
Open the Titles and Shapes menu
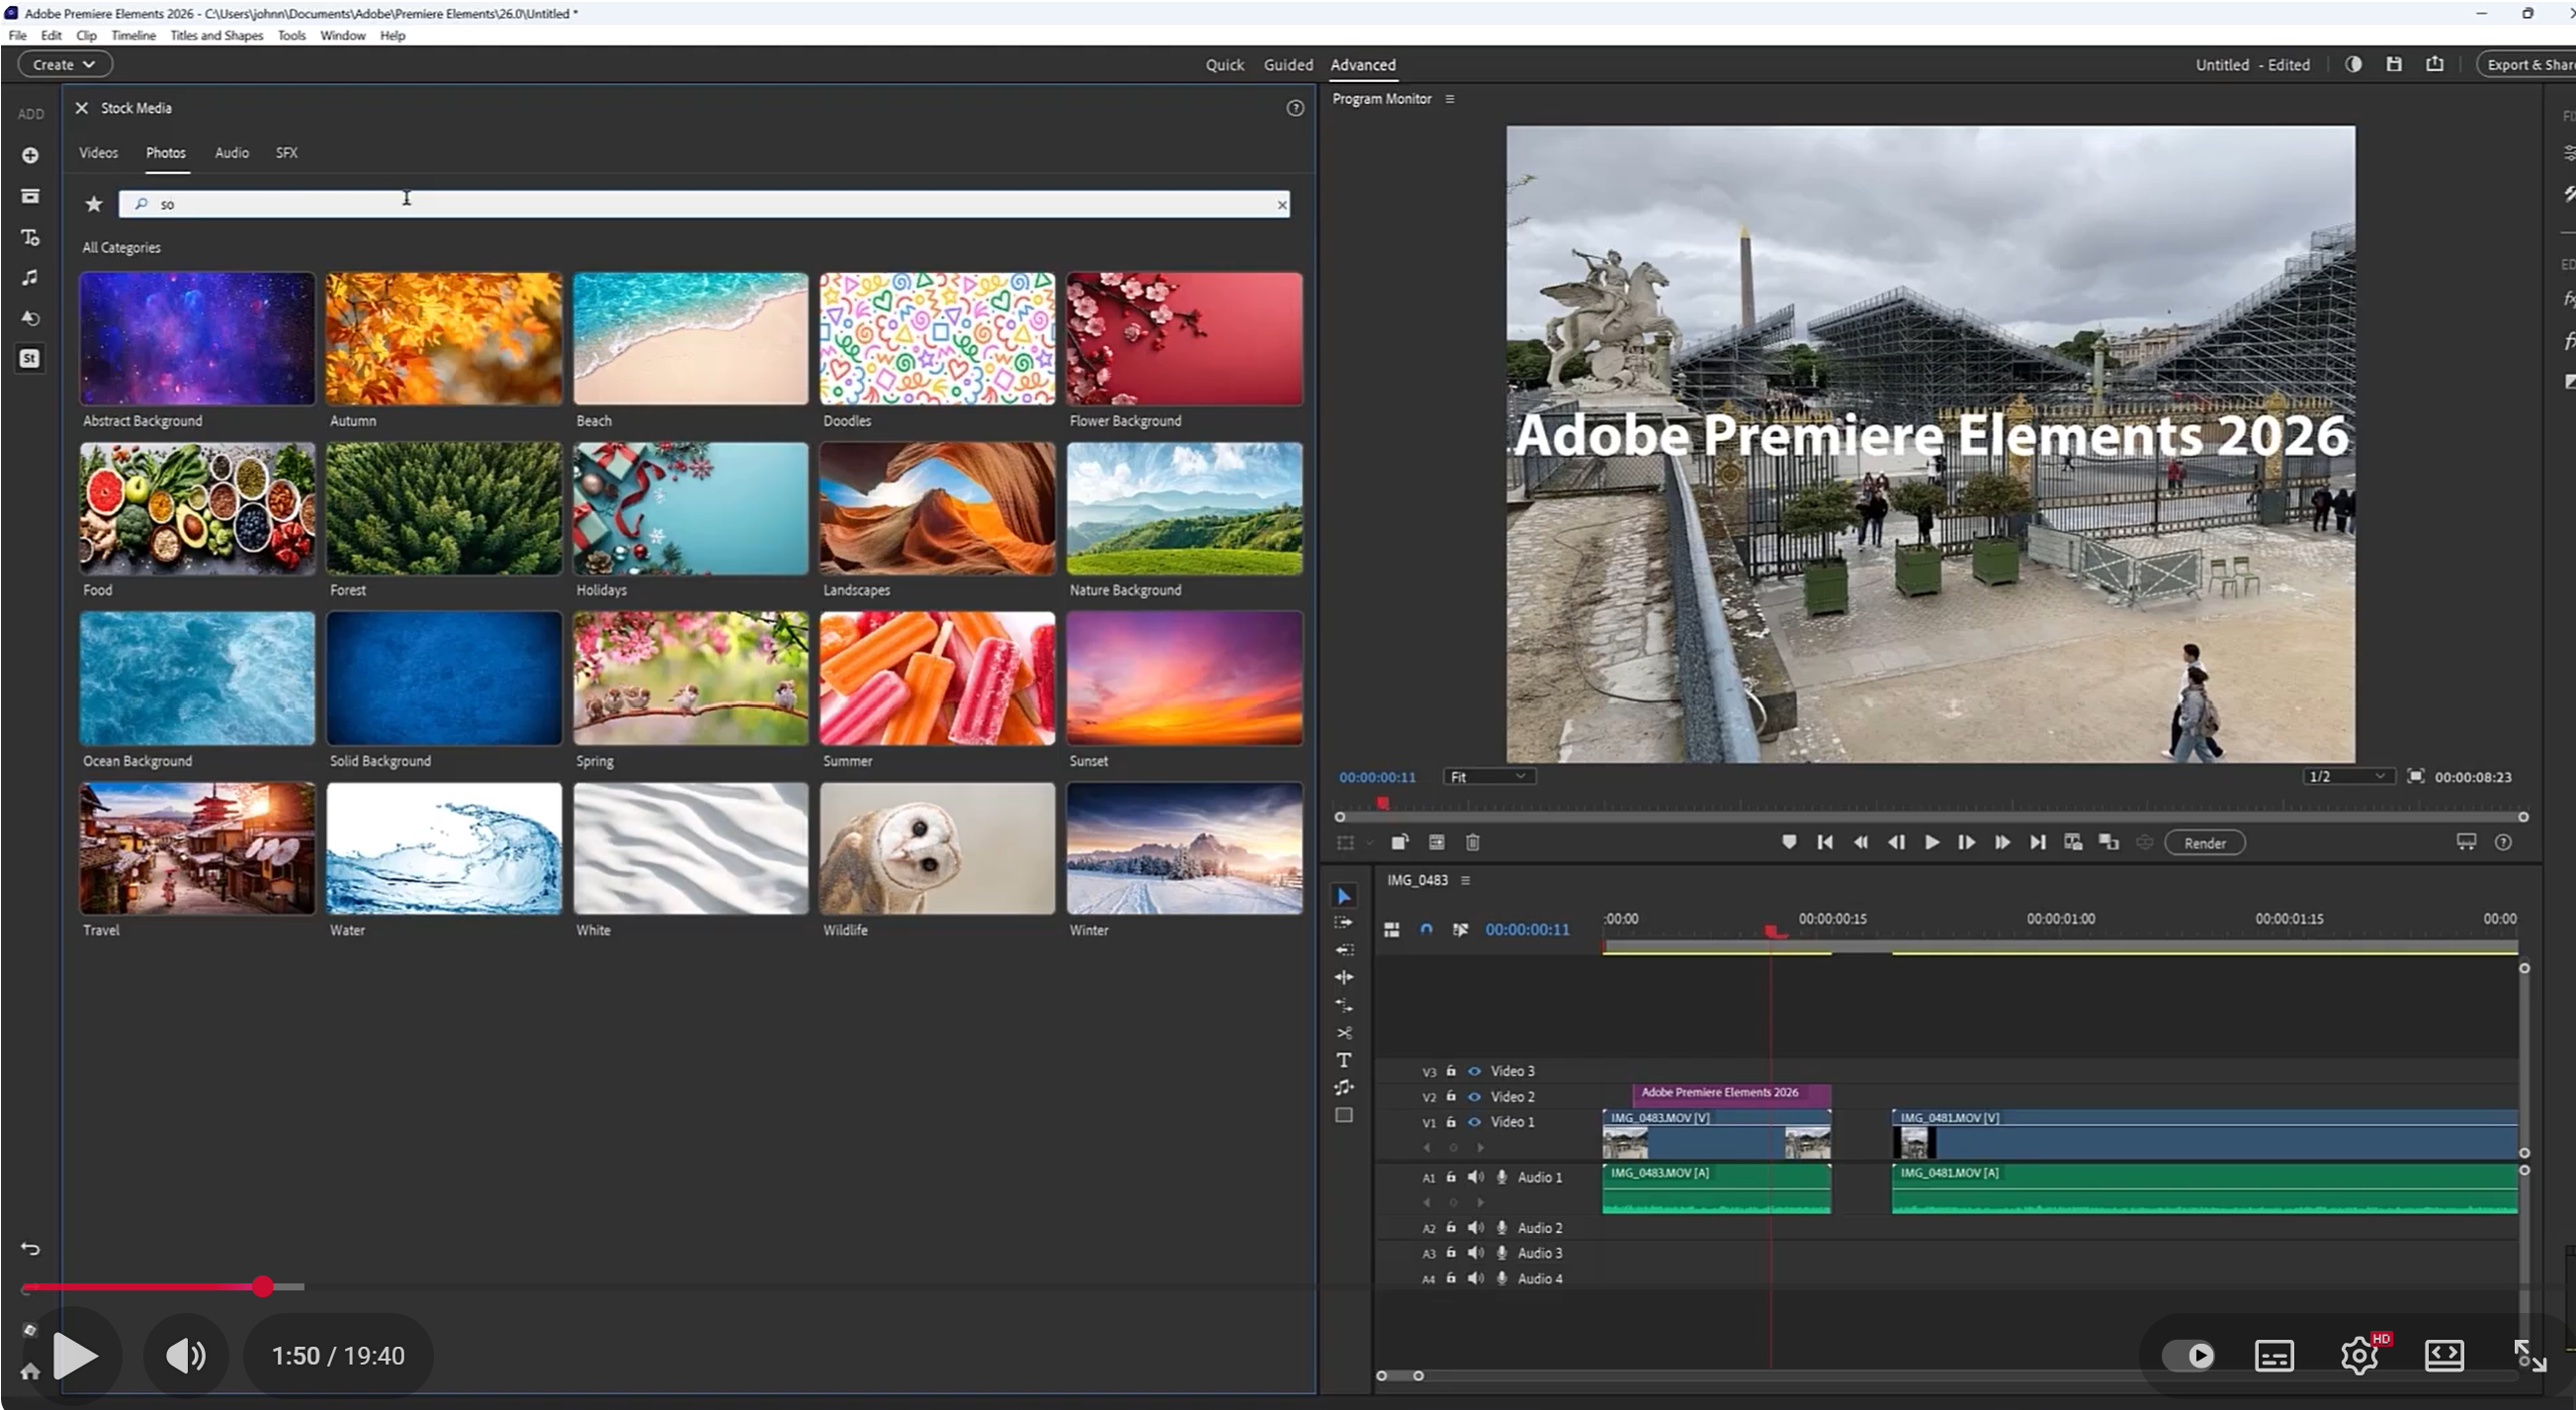tap(217, 35)
